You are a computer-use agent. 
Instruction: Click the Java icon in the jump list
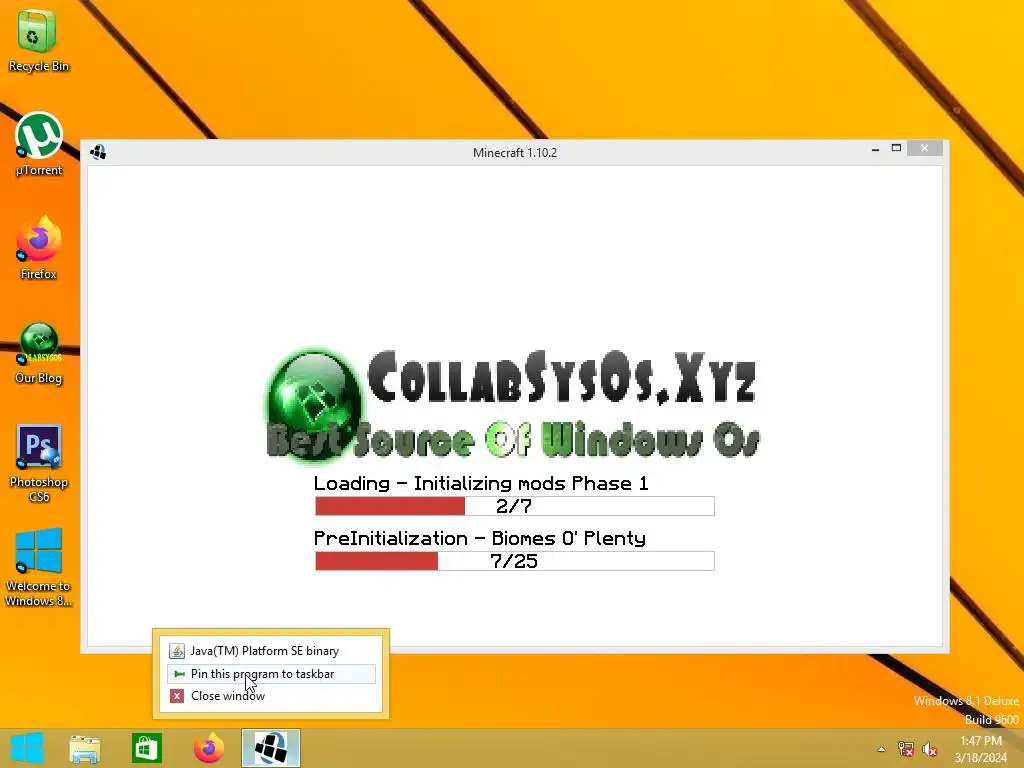point(177,651)
